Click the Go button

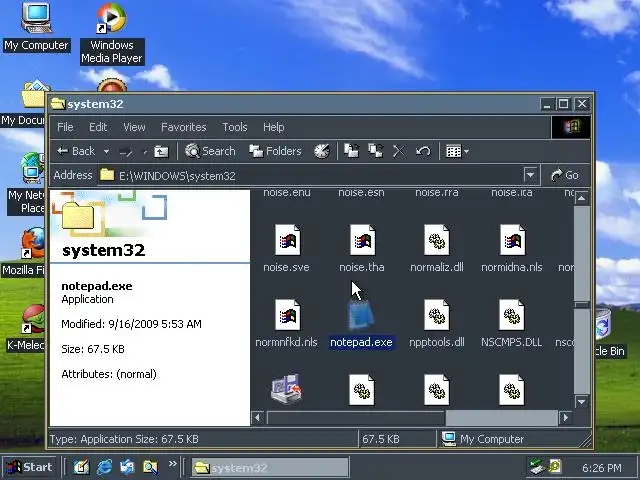pos(565,176)
